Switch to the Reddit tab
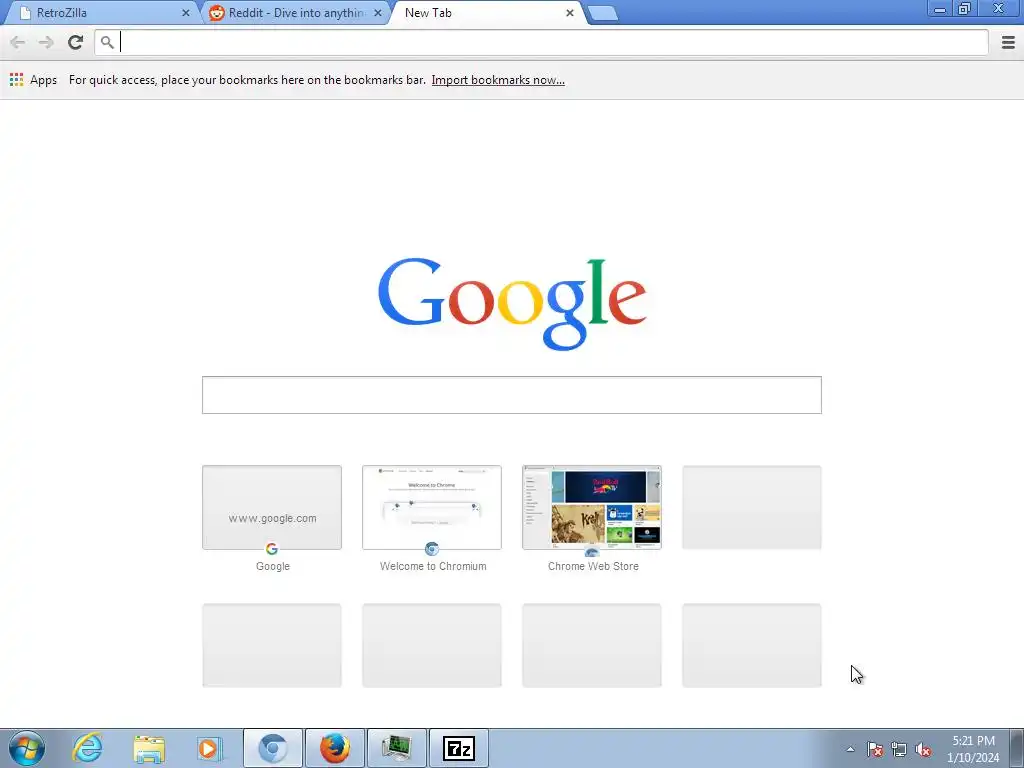Screen dimensions: 1024x768 click(296, 12)
